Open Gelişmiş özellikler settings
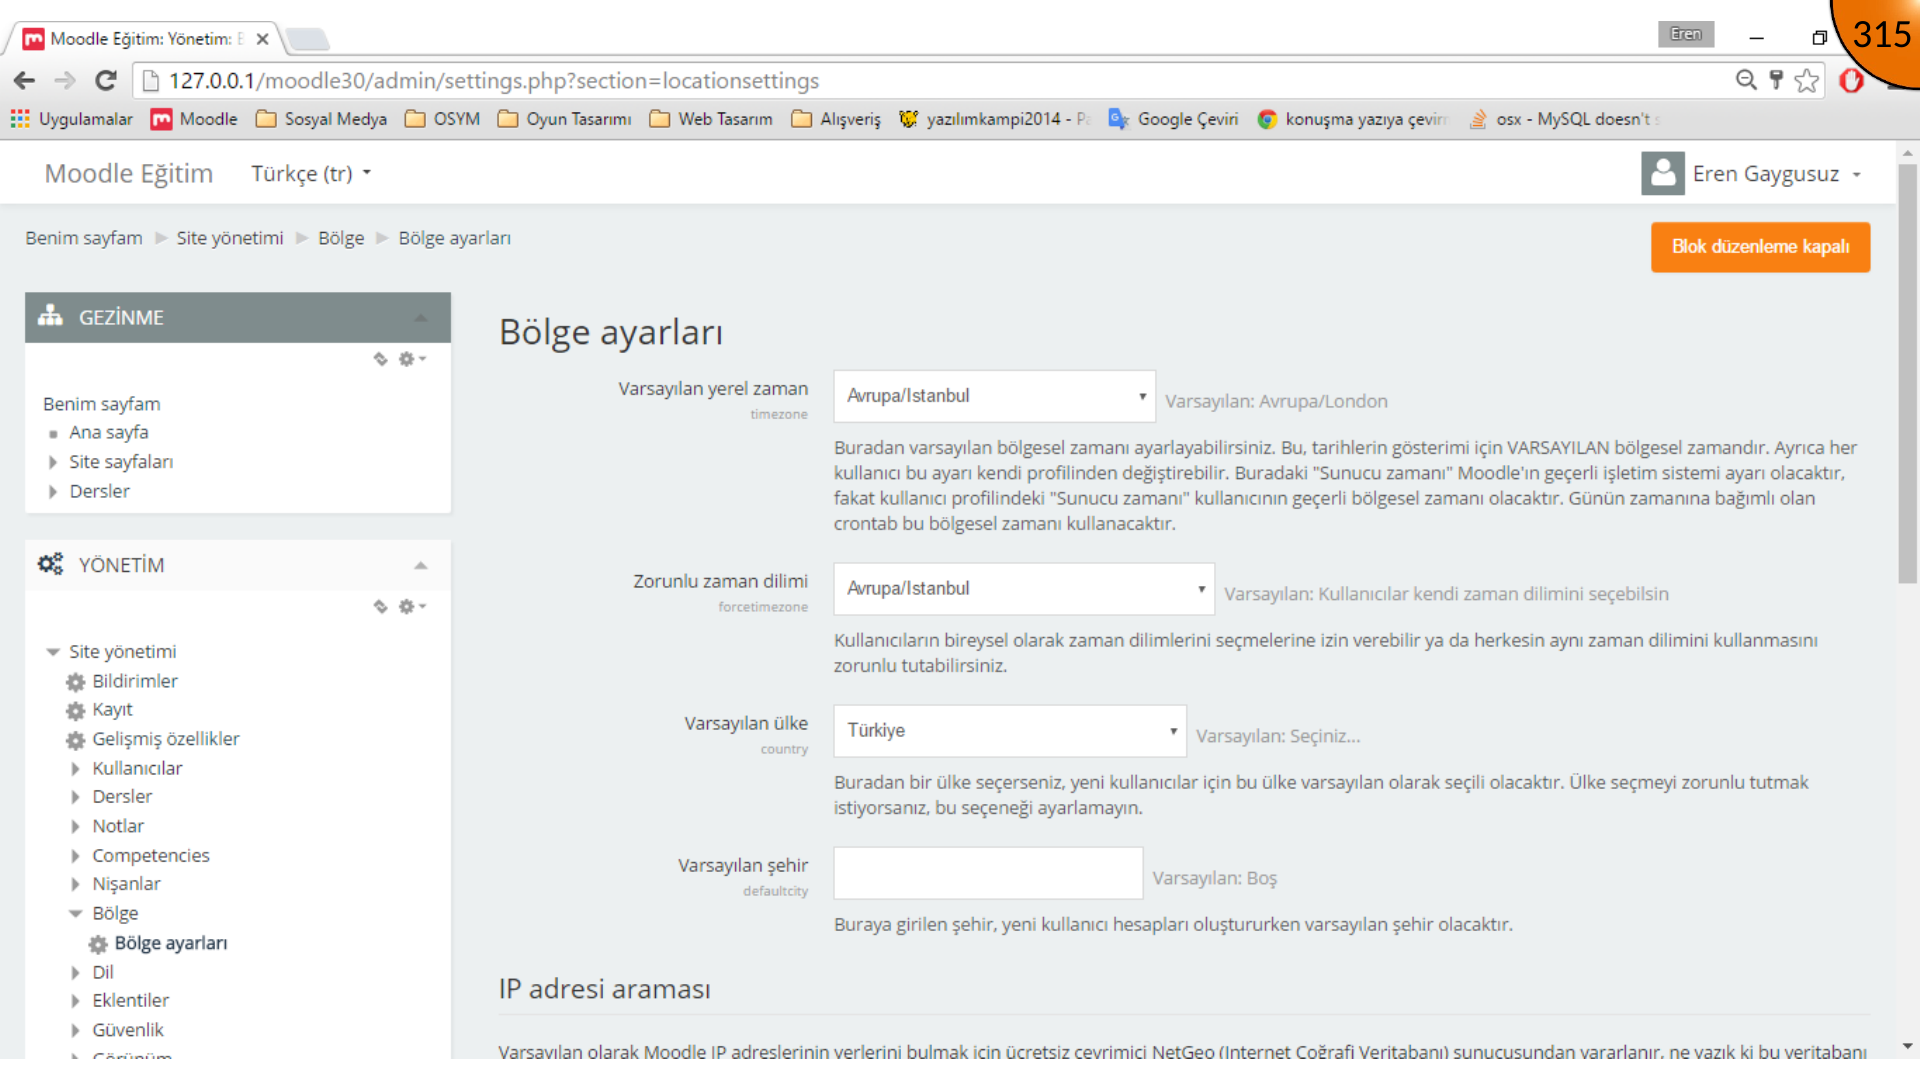1921x1080 pixels. point(166,739)
